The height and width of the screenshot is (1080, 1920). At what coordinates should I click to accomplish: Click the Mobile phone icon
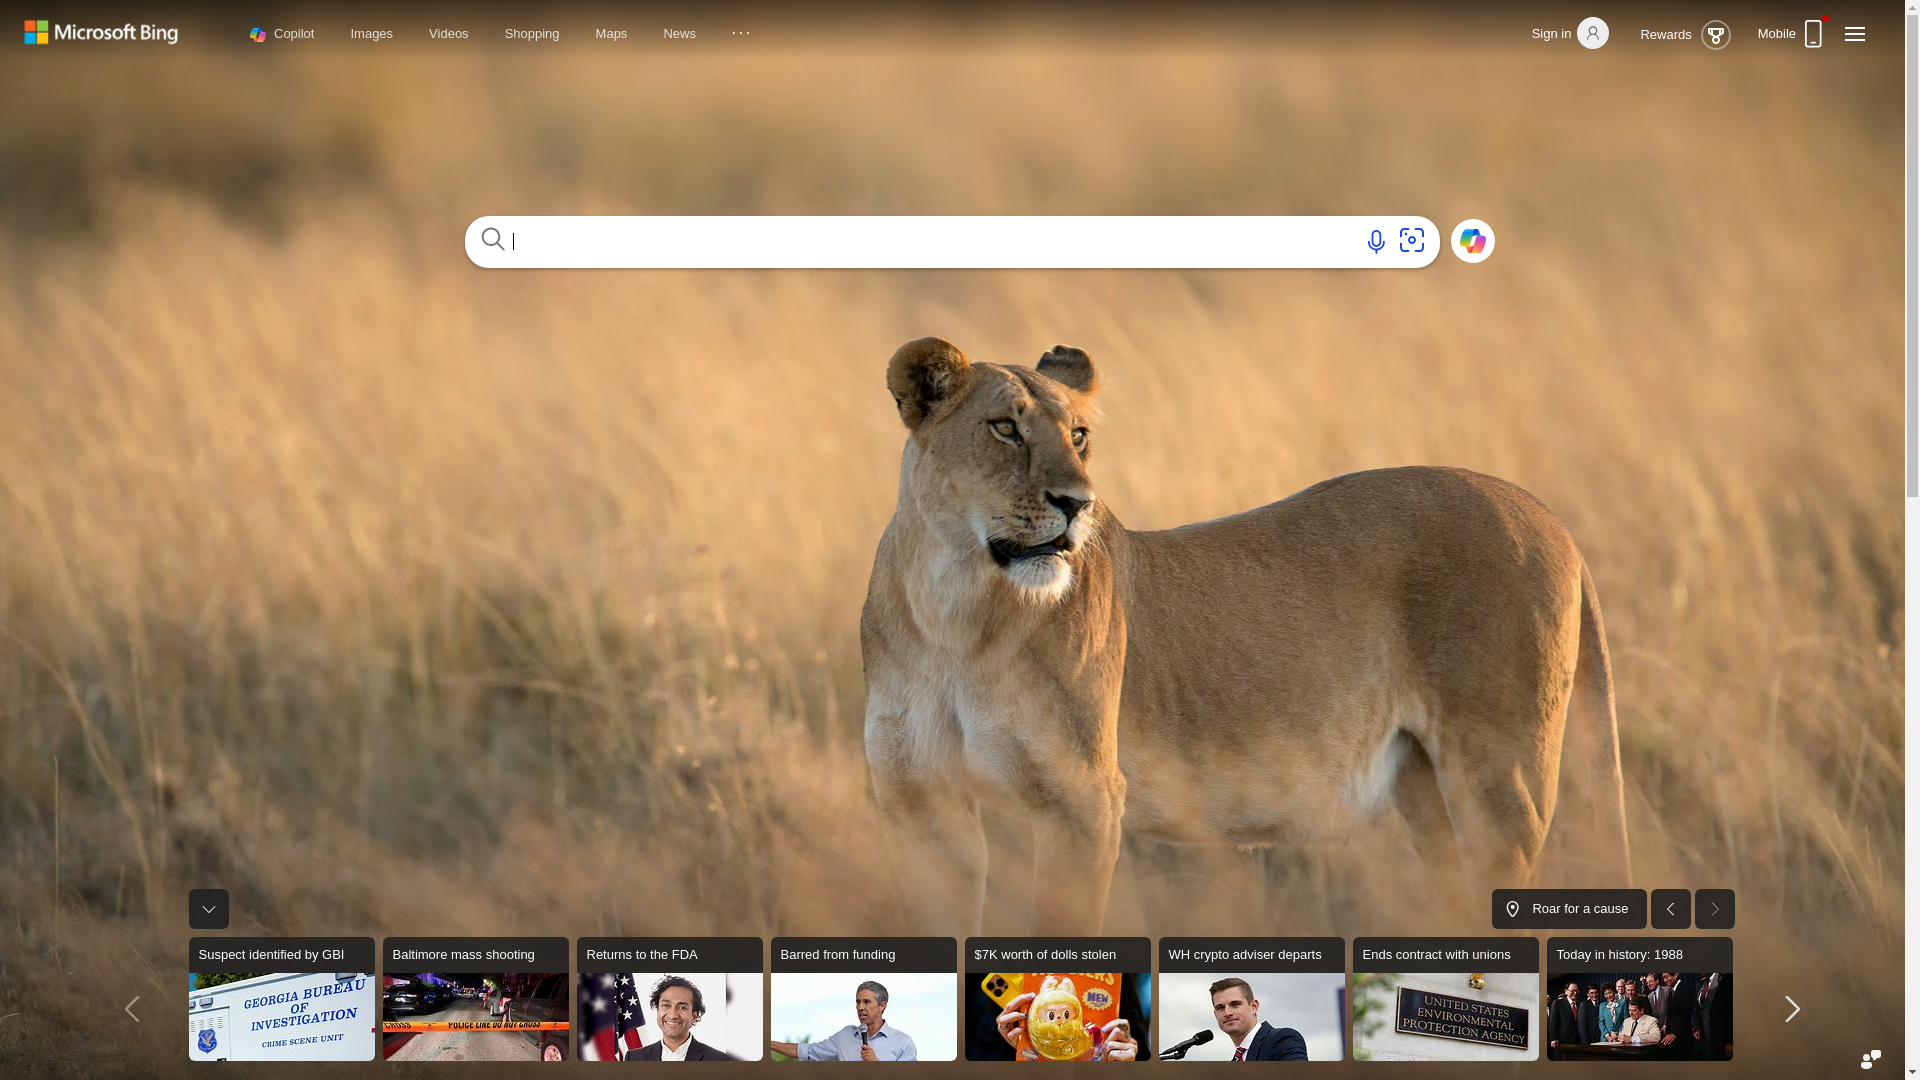coord(1813,33)
